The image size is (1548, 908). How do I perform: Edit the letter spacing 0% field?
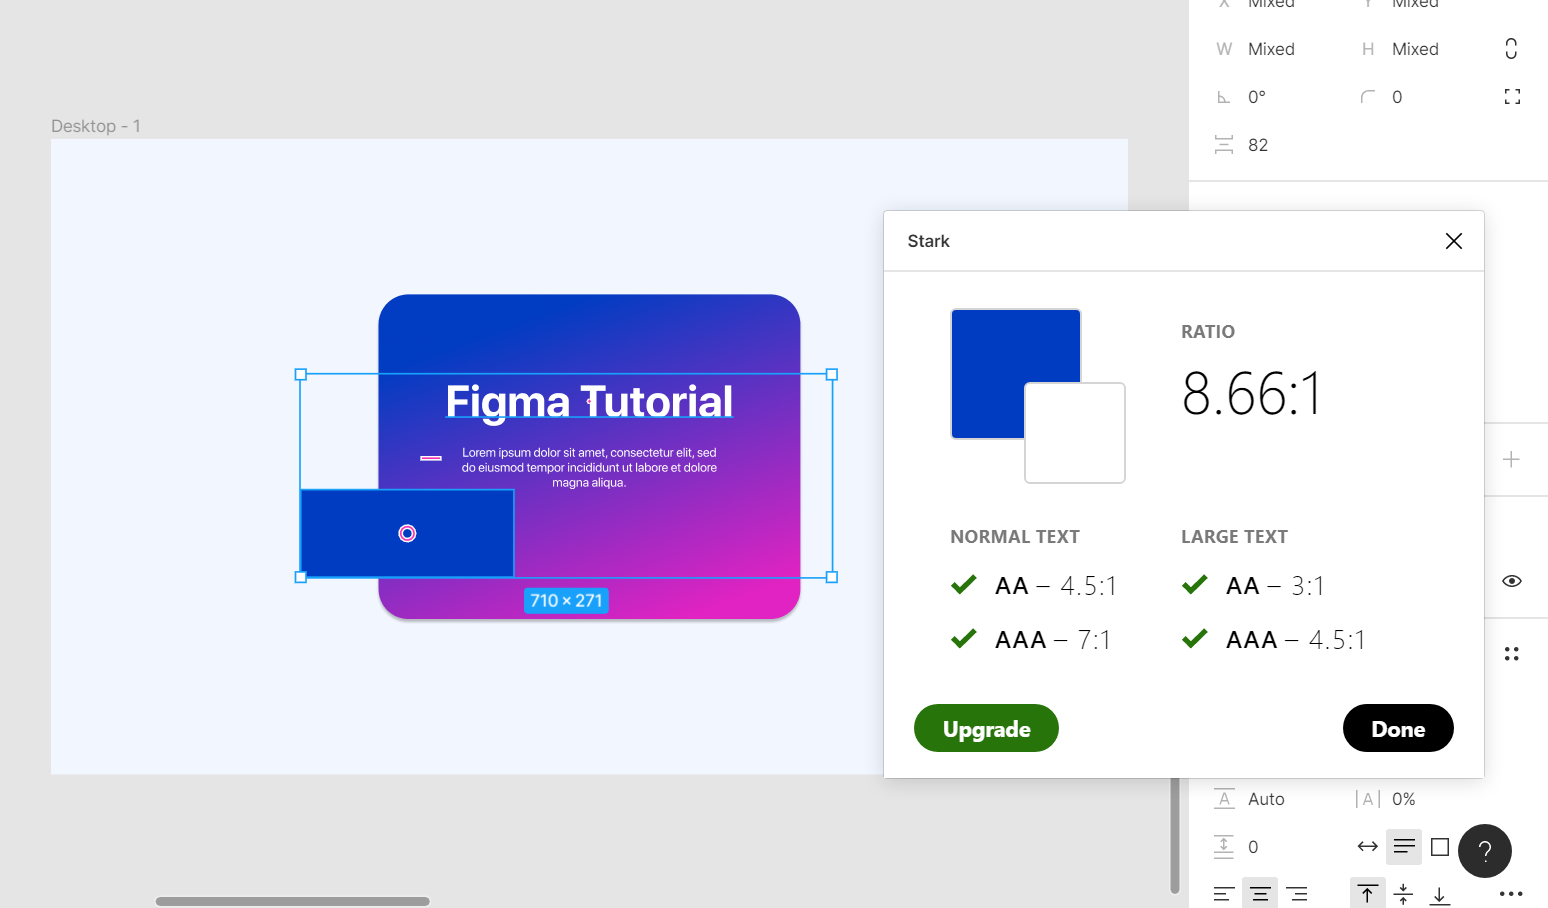coord(1404,799)
